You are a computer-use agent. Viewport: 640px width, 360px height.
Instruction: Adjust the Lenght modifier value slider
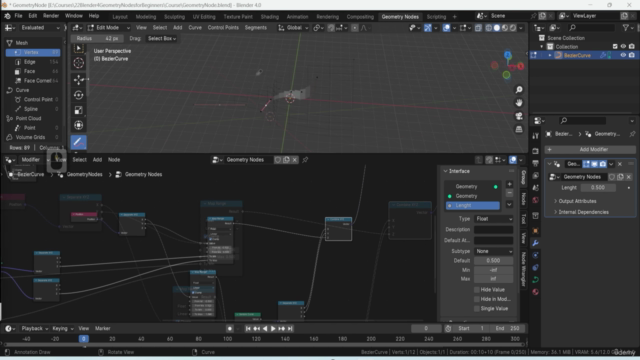[598, 188]
